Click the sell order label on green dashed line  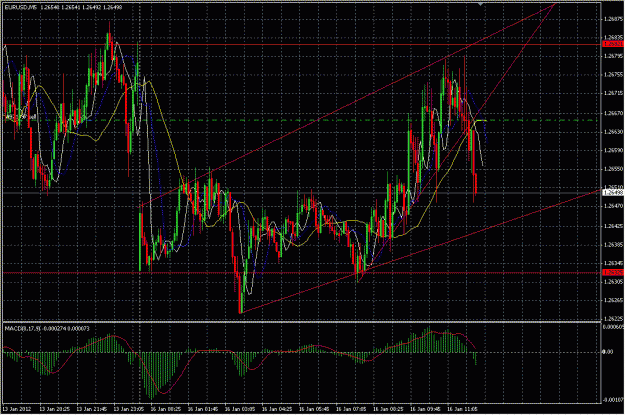click(x=21, y=117)
